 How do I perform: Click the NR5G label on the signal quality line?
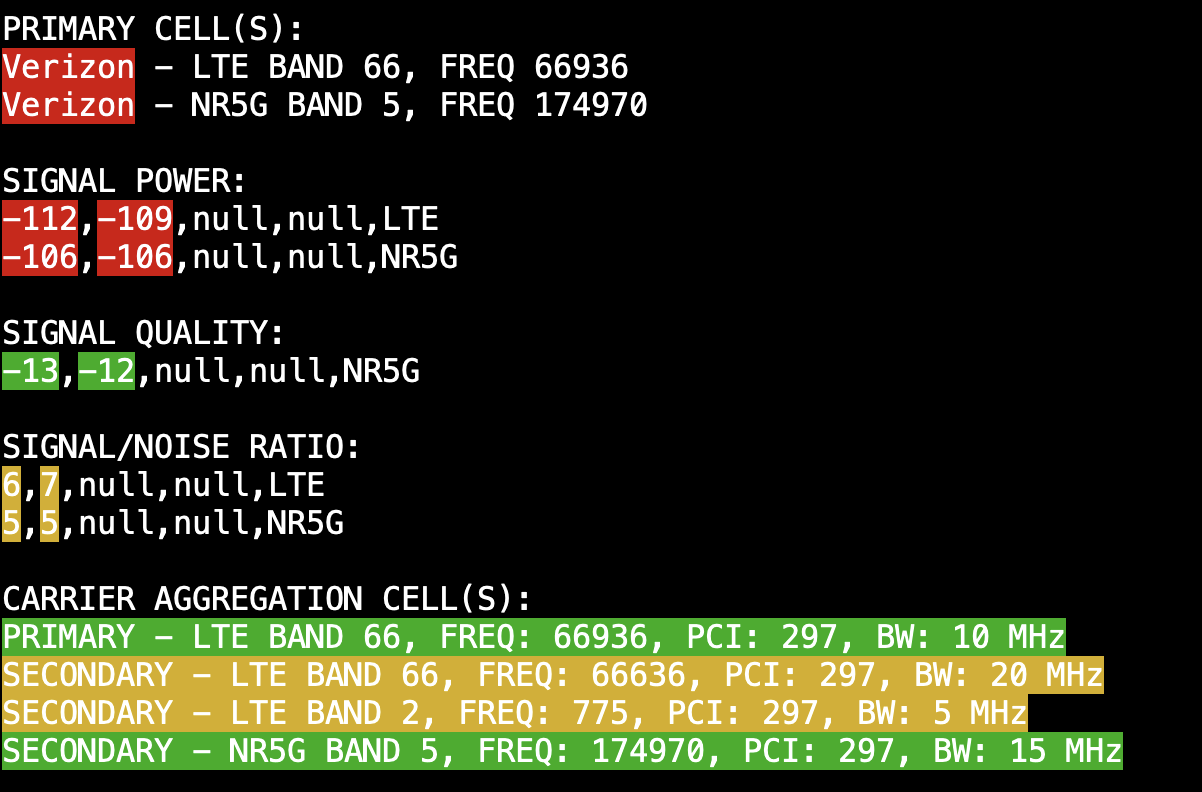[x=381, y=371]
